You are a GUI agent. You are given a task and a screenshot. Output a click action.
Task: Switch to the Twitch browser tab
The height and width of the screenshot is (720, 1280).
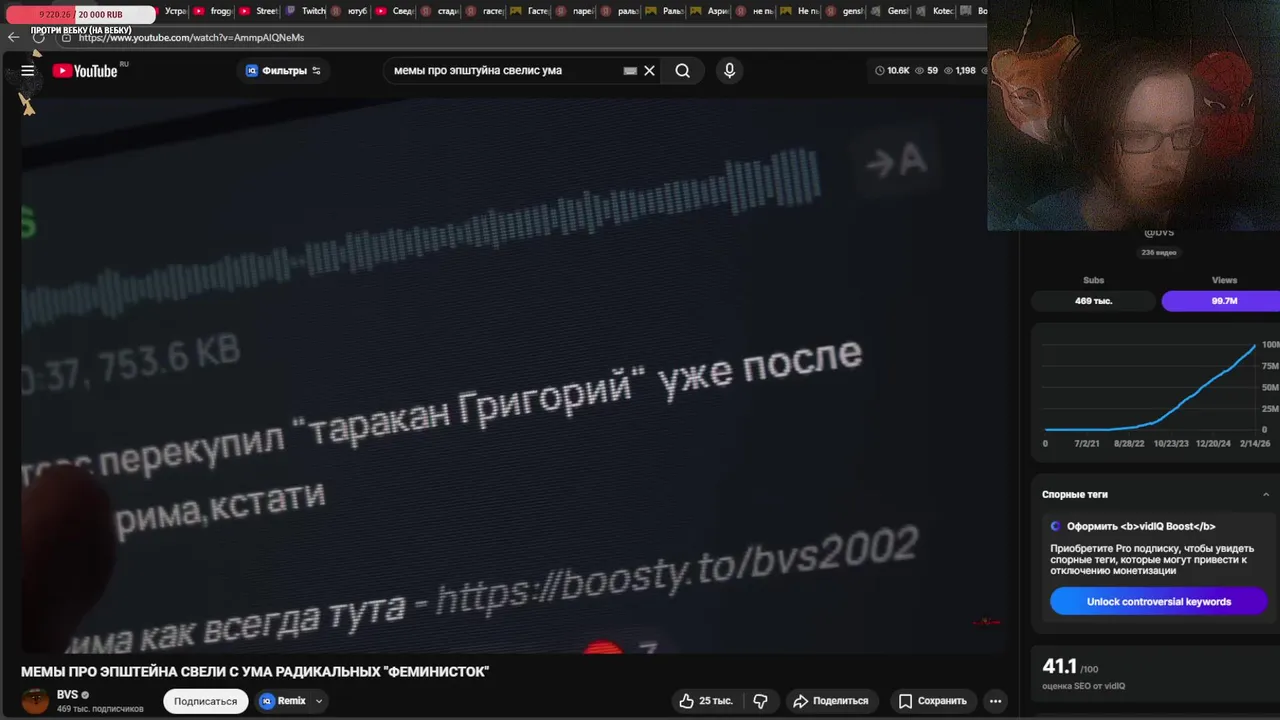pos(305,11)
